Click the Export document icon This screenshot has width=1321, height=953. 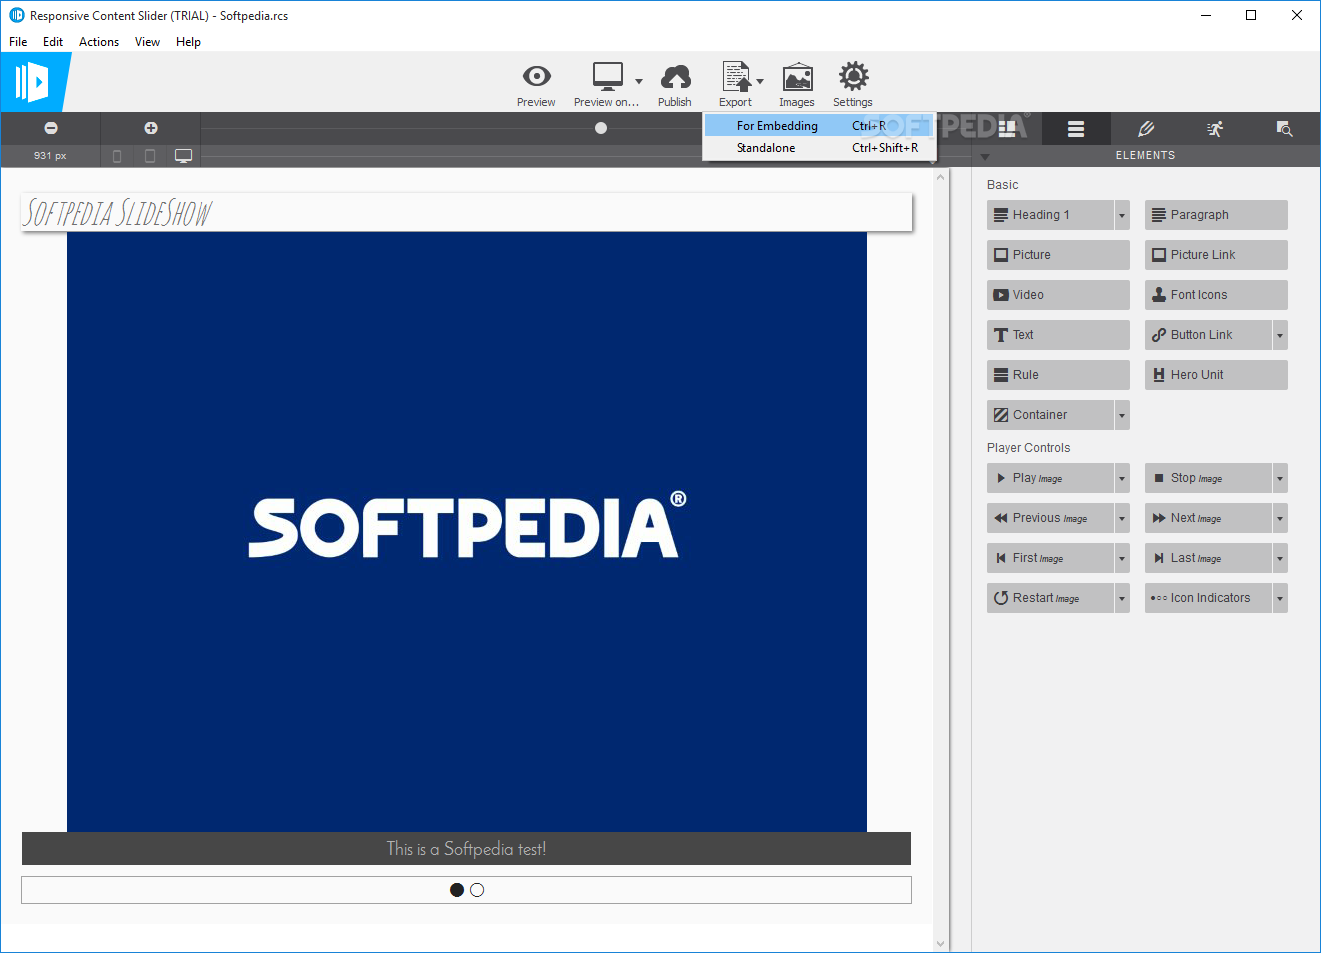coord(736,77)
